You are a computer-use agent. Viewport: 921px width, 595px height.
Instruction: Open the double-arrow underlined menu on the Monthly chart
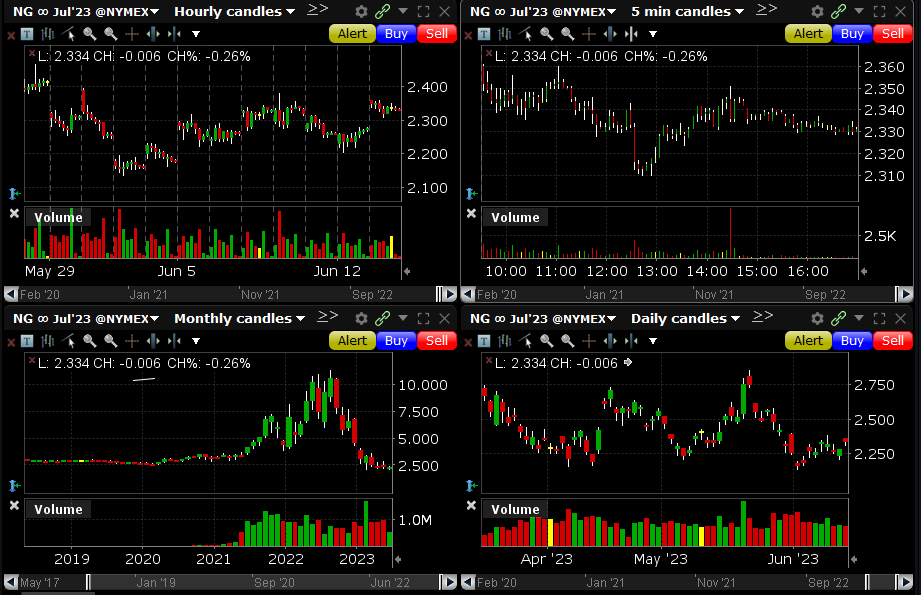click(x=327, y=317)
